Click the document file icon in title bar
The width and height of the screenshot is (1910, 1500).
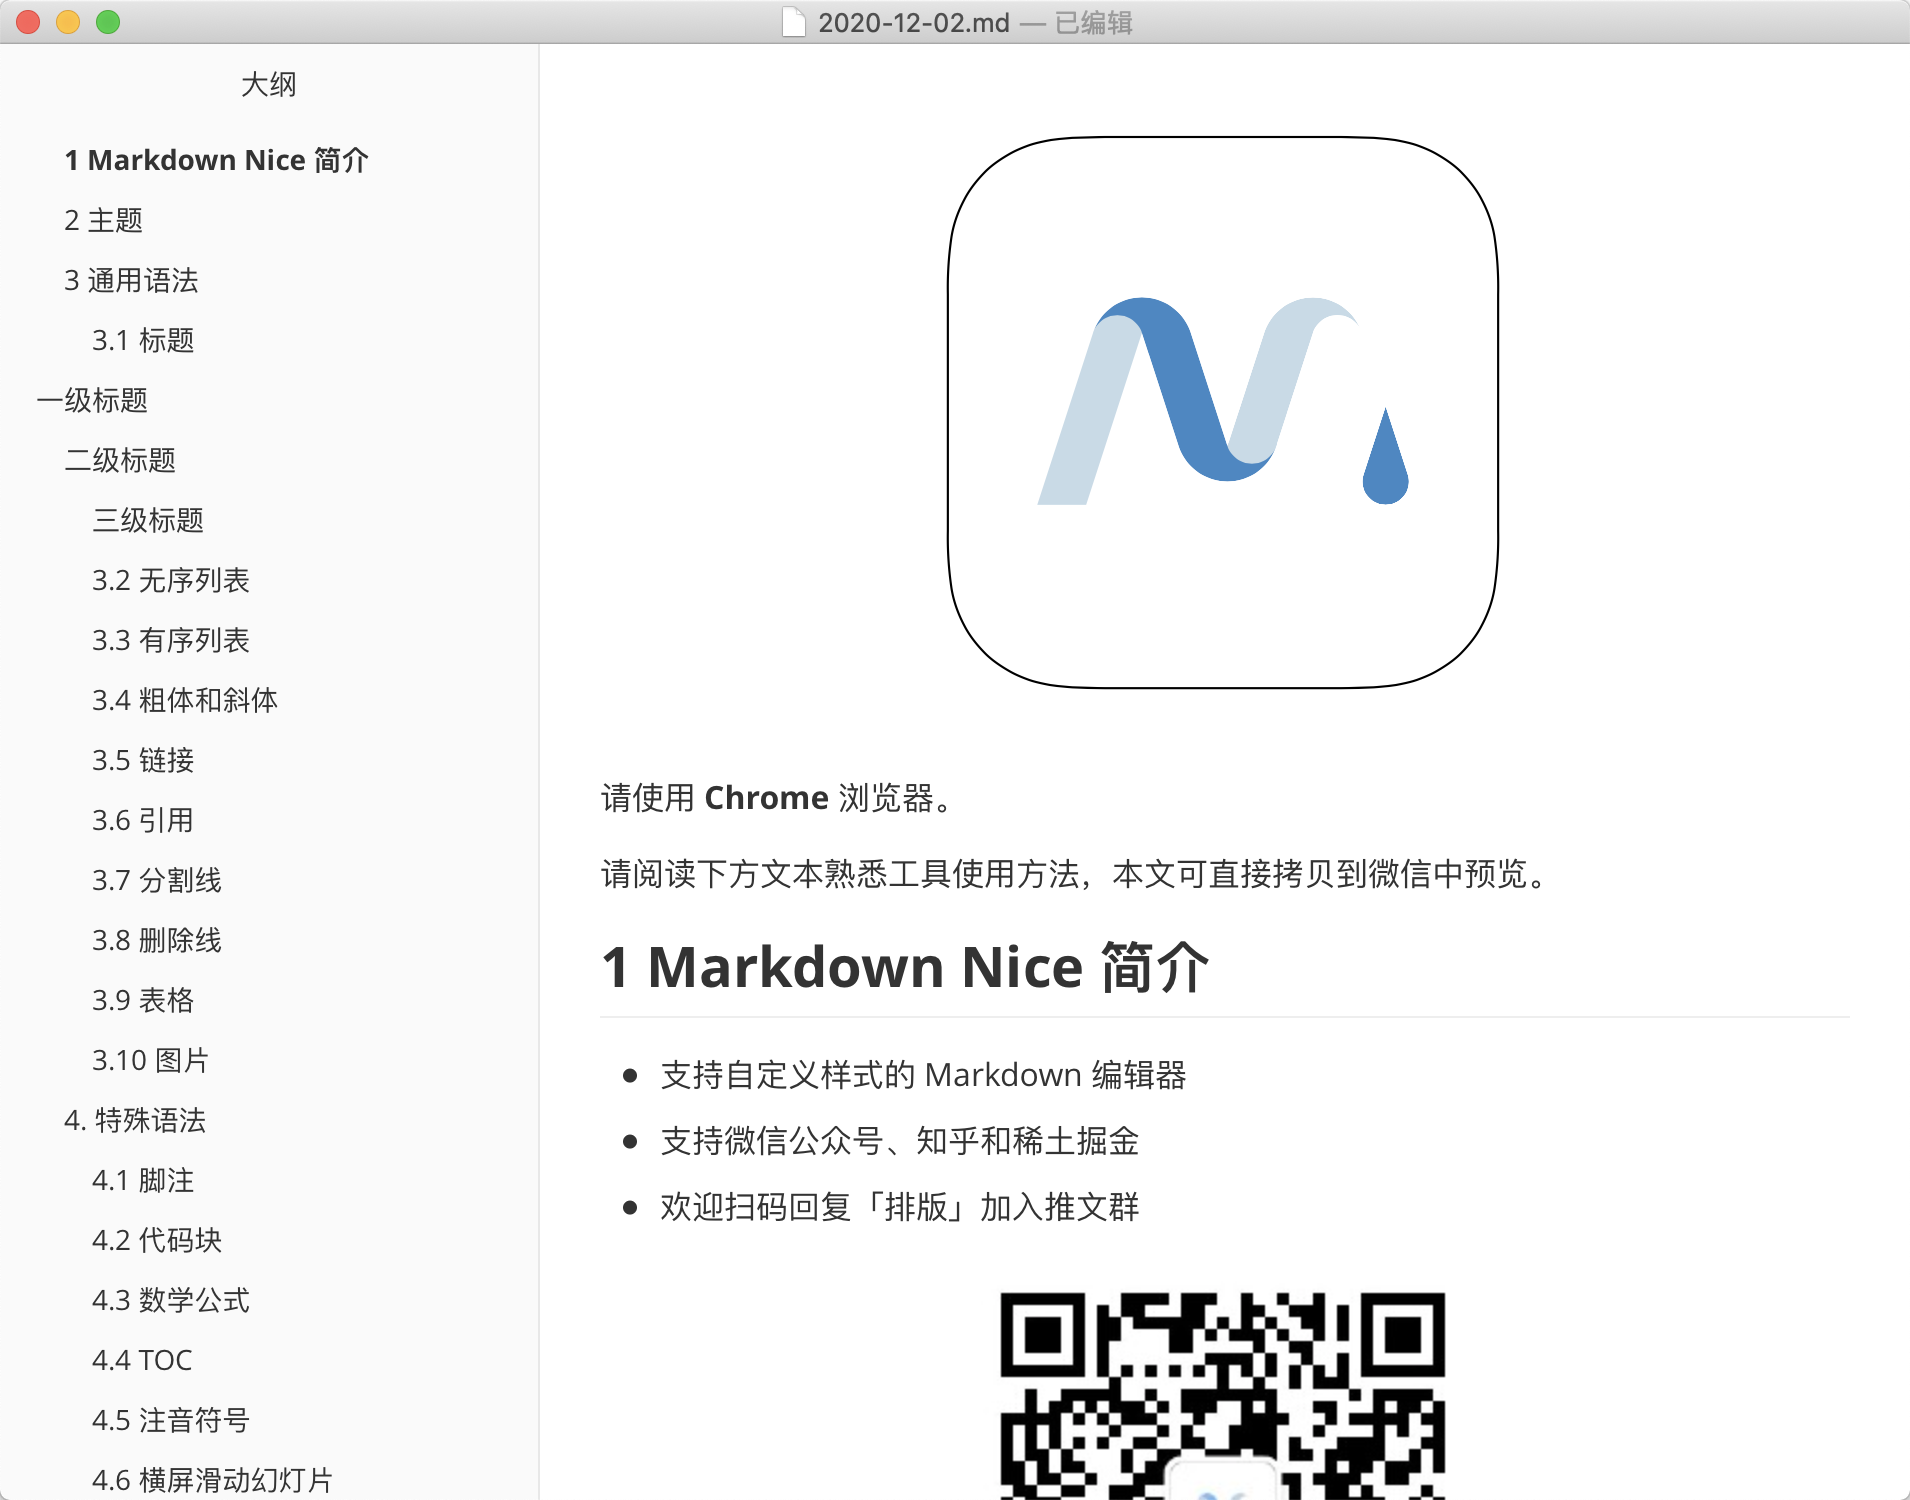click(x=793, y=22)
